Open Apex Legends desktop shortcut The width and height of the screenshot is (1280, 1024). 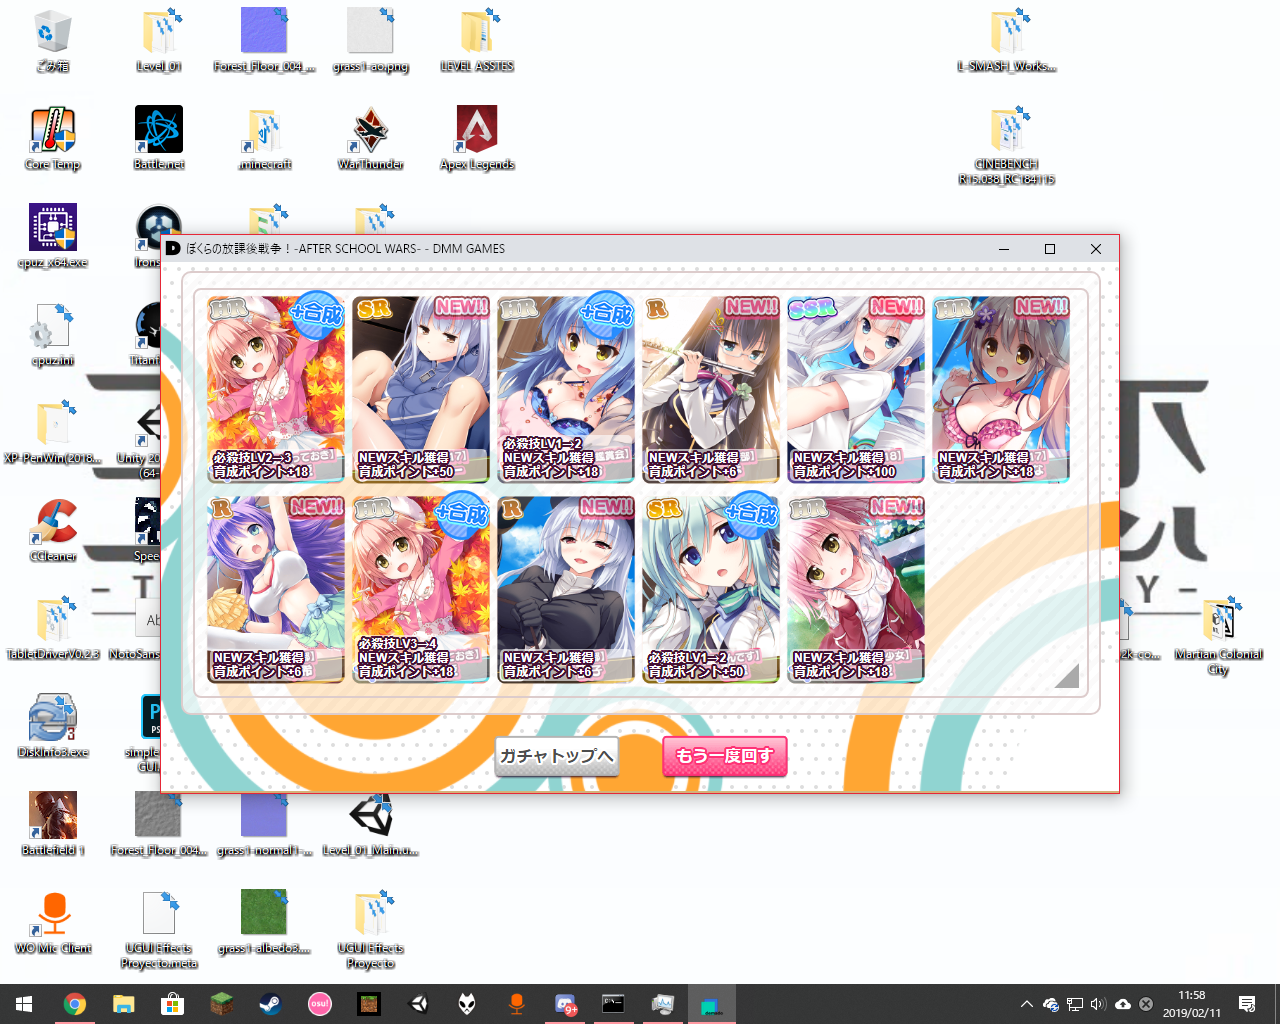click(x=477, y=130)
